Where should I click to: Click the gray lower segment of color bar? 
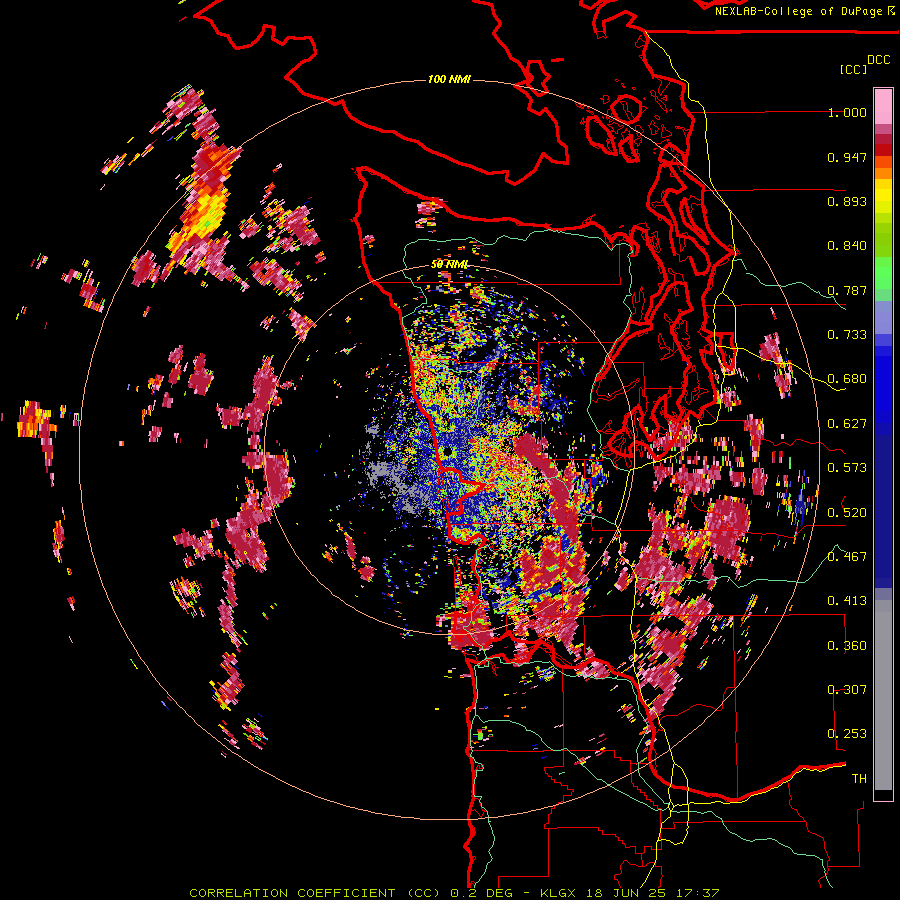[883, 695]
